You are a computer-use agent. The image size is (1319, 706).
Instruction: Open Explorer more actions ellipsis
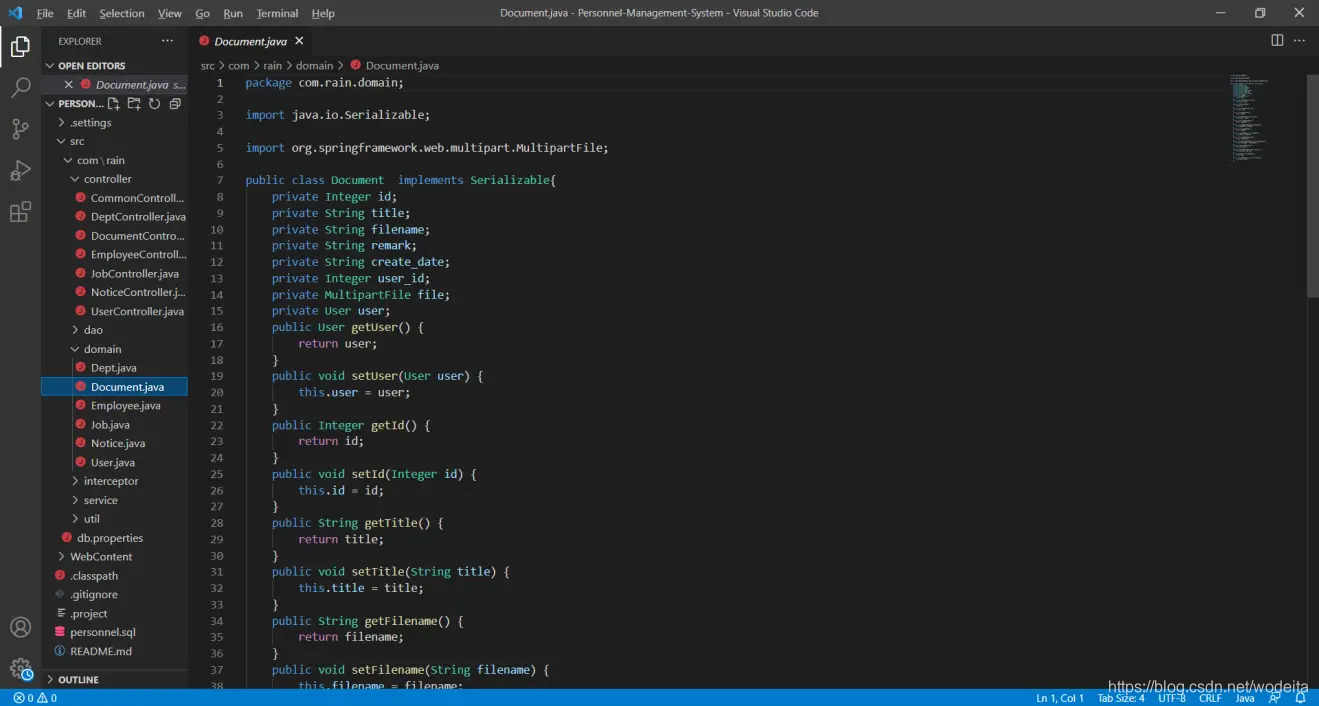[x=167, y=41]
